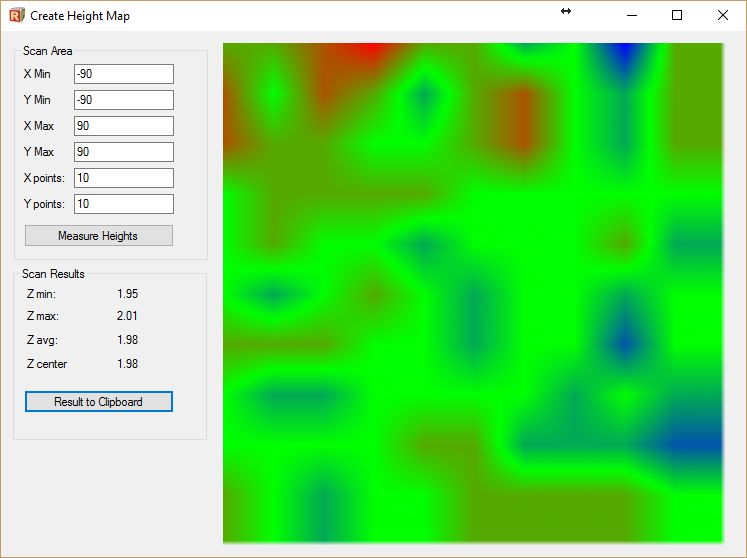Click the Scan Results group label
Viewport: 747px width, 558px height.
[53, 274]
